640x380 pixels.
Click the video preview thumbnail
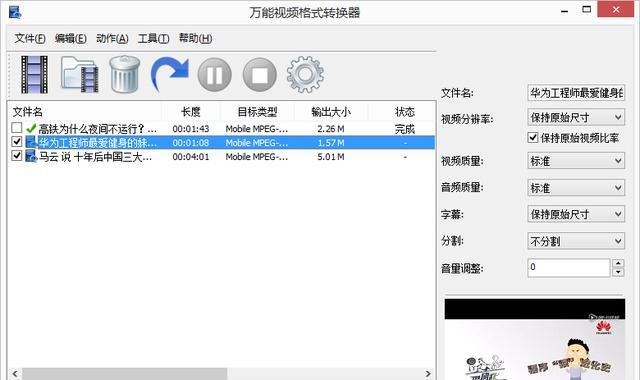pos(535,339)
